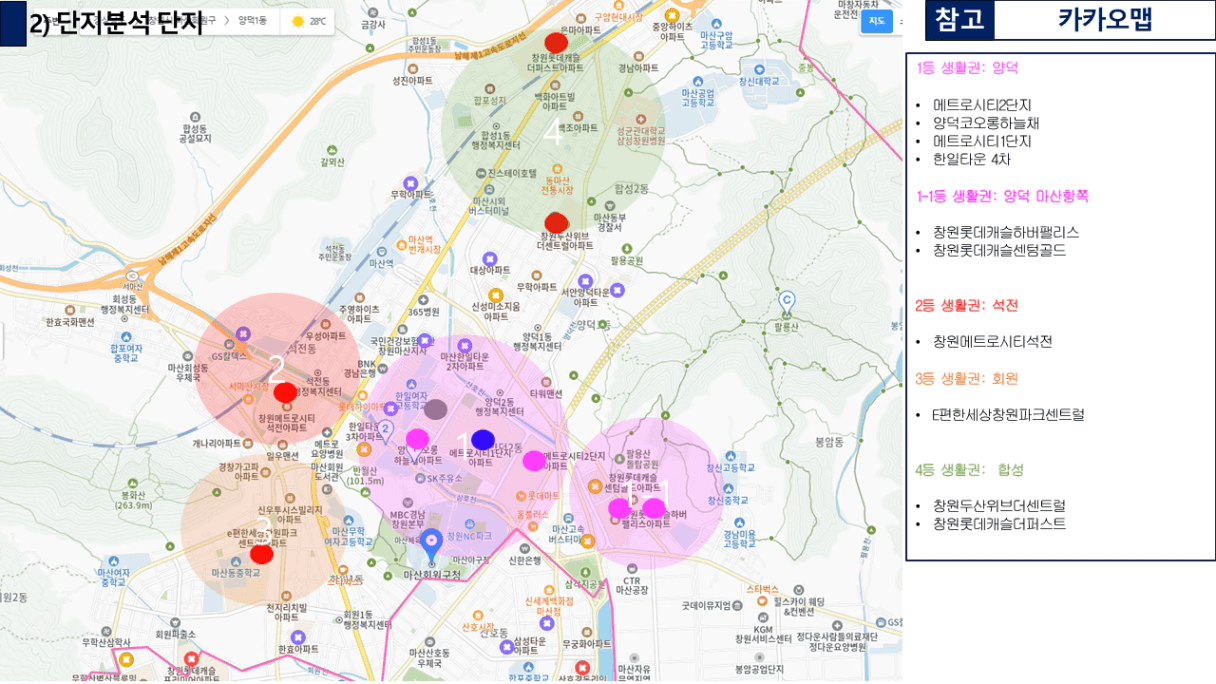This screenshot has width=1216, height=684.
Task: Select the 창신대학교 university icon
Action: 758,69
